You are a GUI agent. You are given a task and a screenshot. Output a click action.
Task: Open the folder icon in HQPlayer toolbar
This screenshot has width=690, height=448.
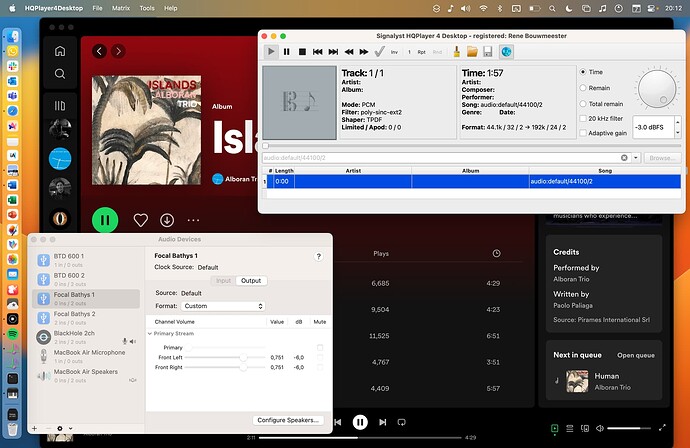[472, 52]
